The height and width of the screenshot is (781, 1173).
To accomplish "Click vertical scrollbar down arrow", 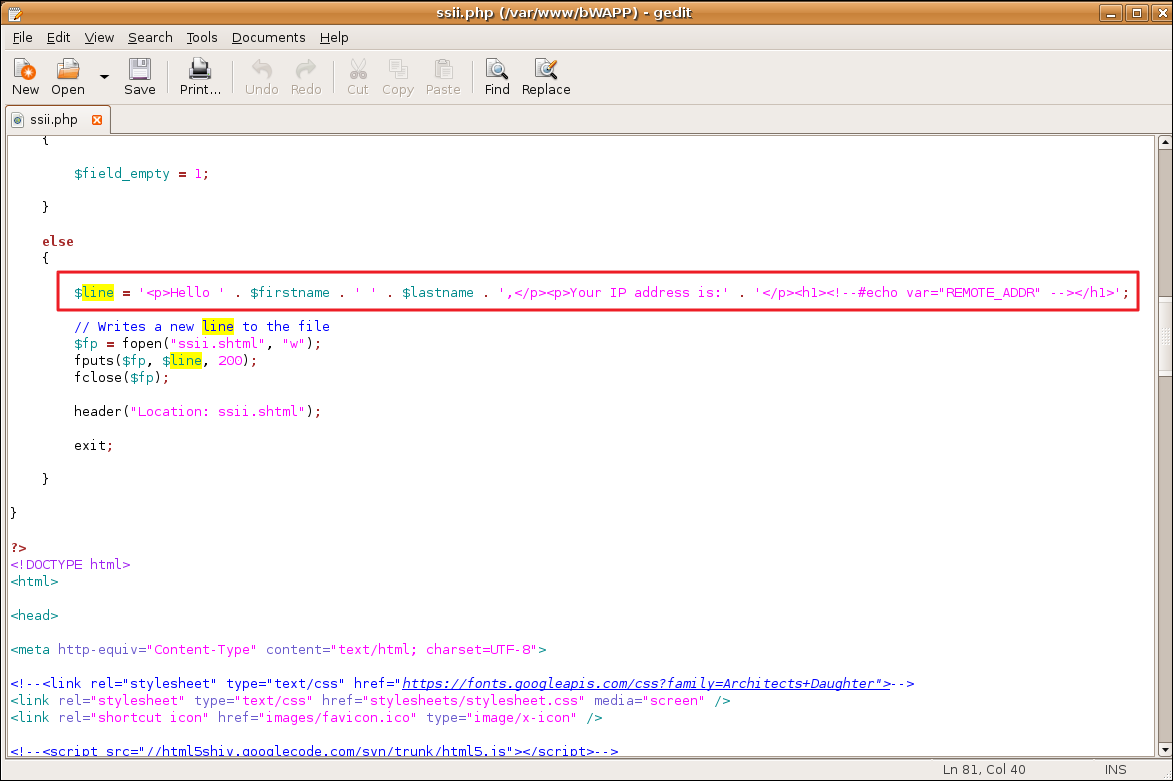I will (x=1165, y=750).
